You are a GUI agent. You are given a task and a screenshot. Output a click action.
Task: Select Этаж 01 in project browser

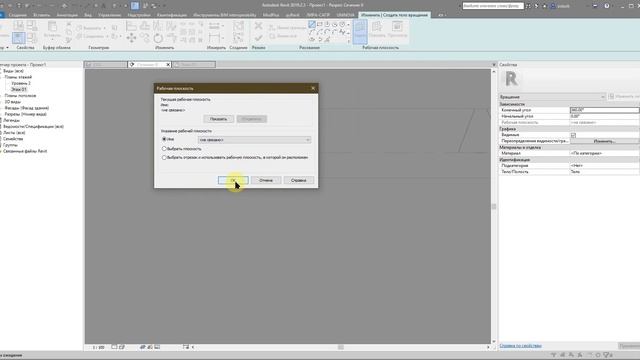pos(19,89)
